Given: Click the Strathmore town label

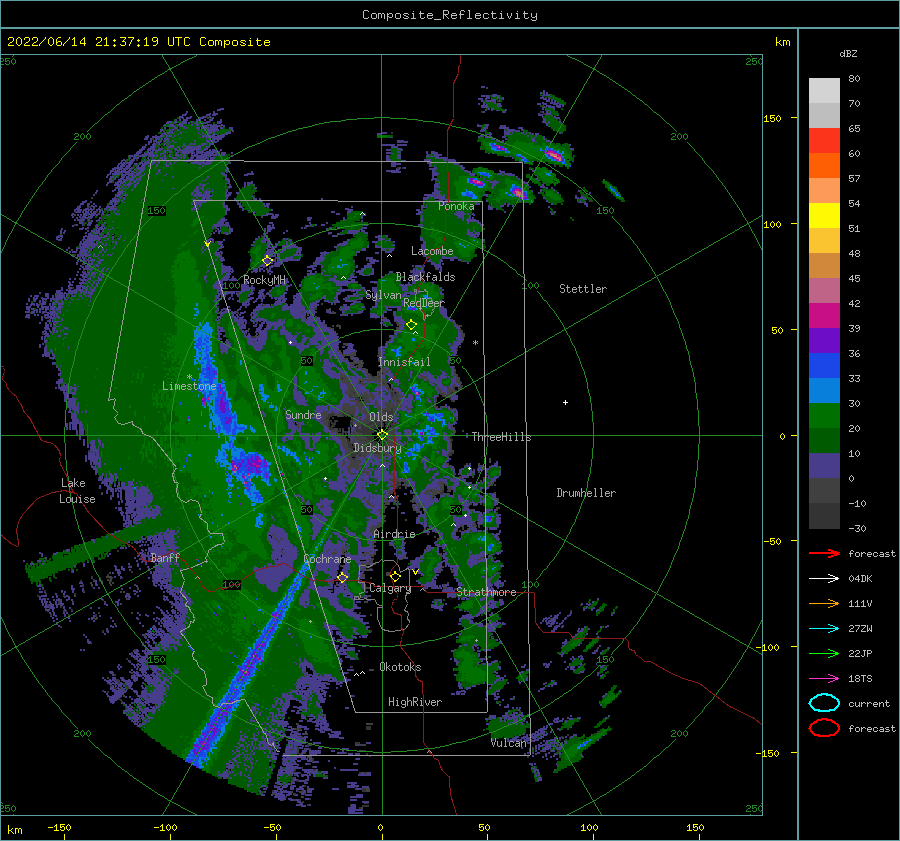Looking at the screenshot, I should [486, 592].
